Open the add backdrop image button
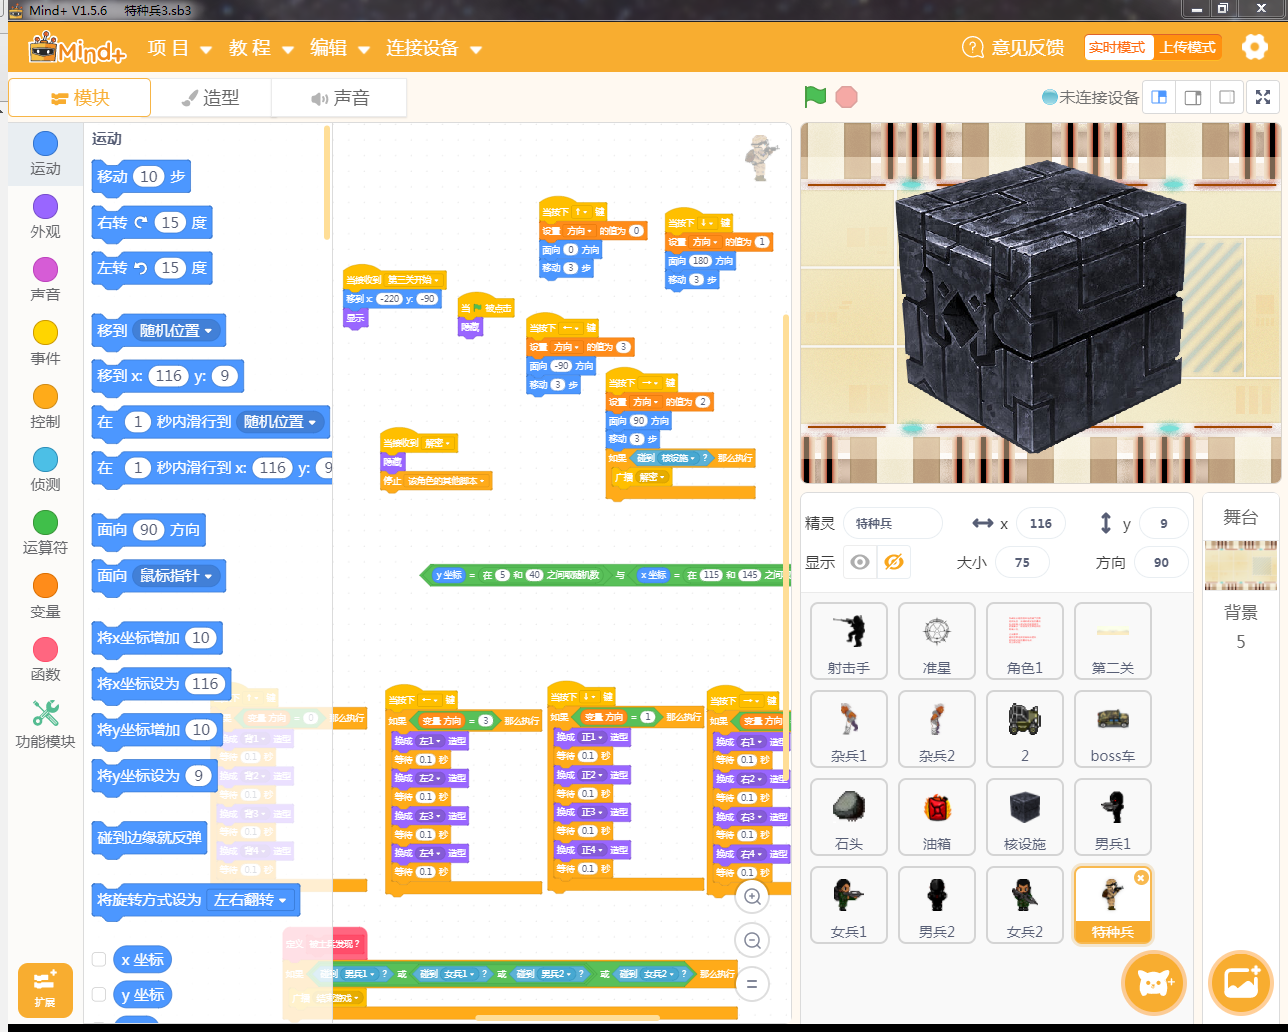The height and width of the screenshot is (1032, 1288). click(1241, 983)
